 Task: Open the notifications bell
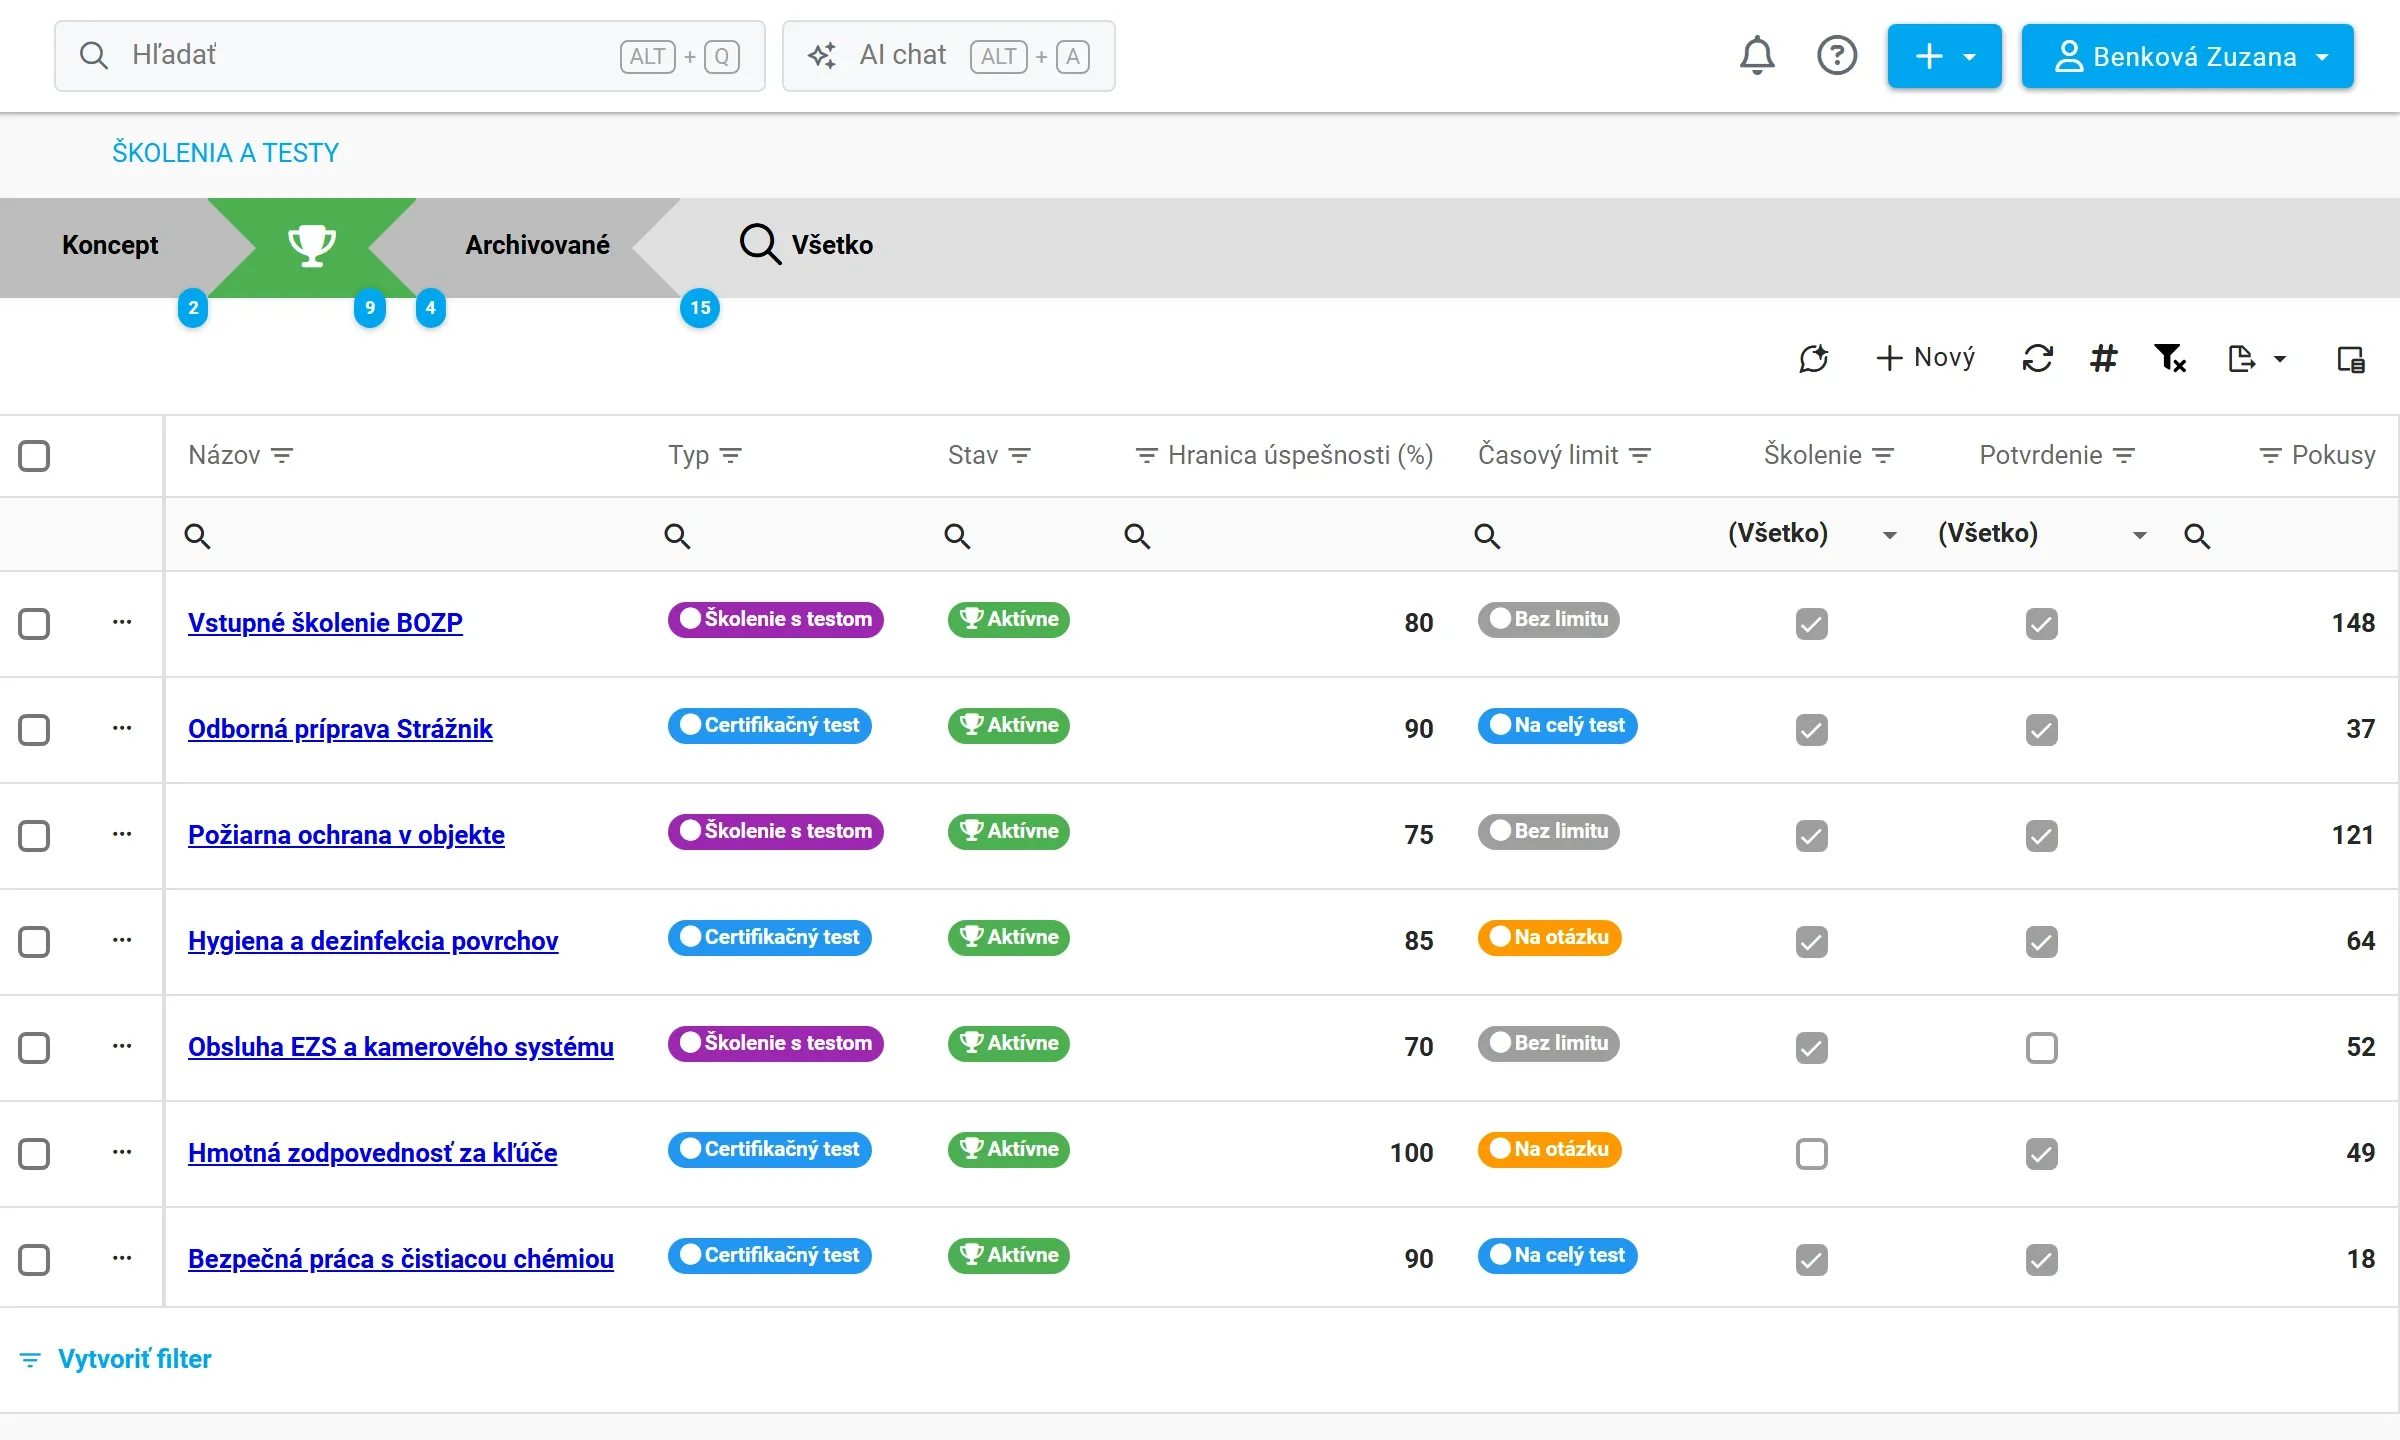click(x=1757, y=56)
